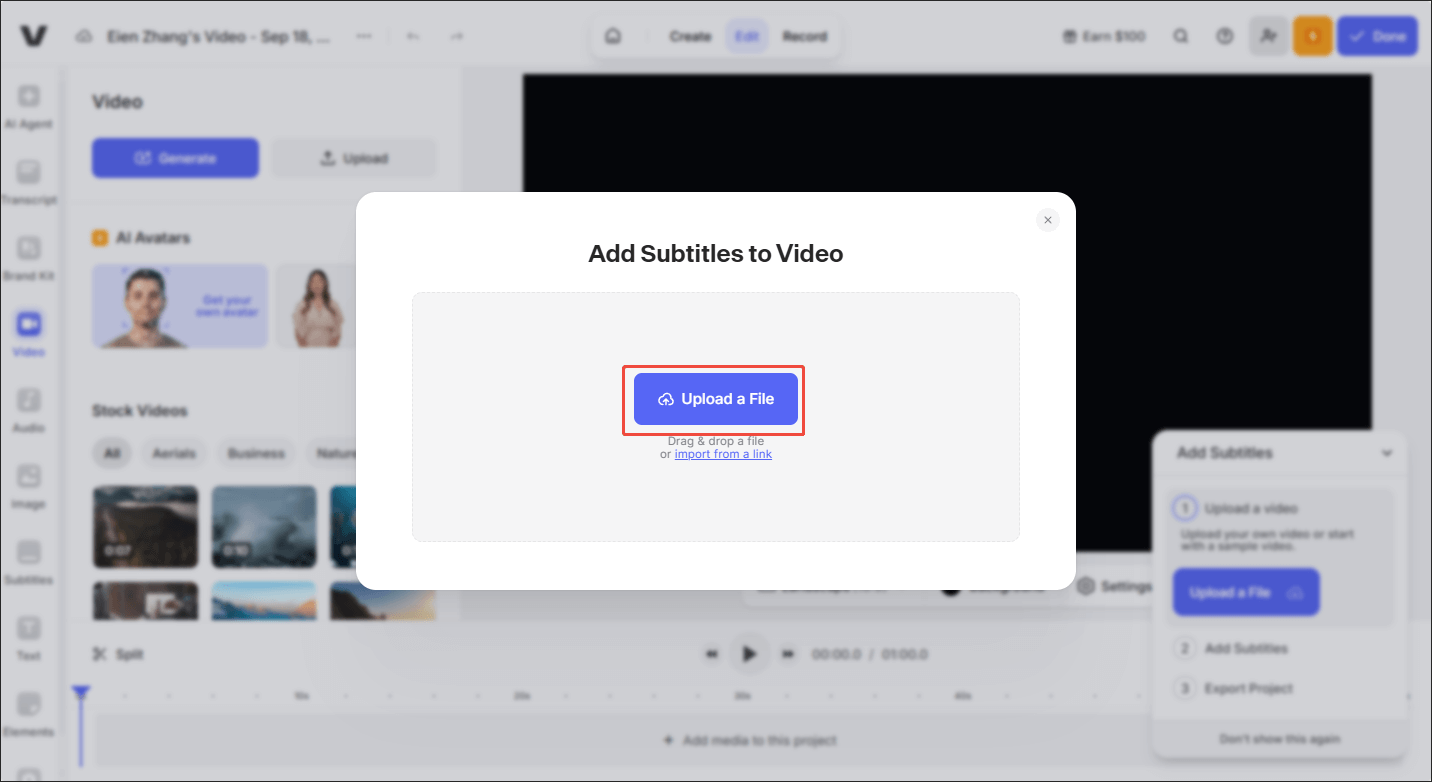Image resolution: width=1432 pixels, height=782 pixels.
Task: Skip backward in the timeline
Action: point(712,655)
